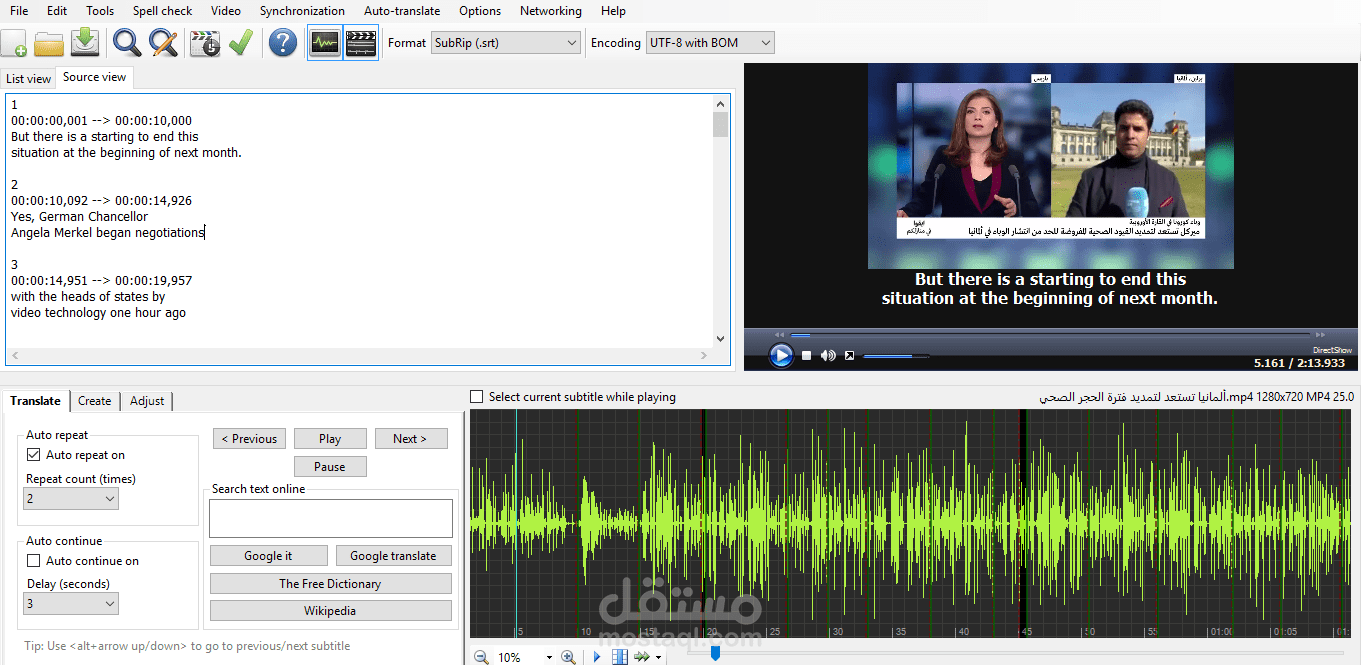
Task: Expand the playback speed arrow dropdown
Action: pos(658,658)
